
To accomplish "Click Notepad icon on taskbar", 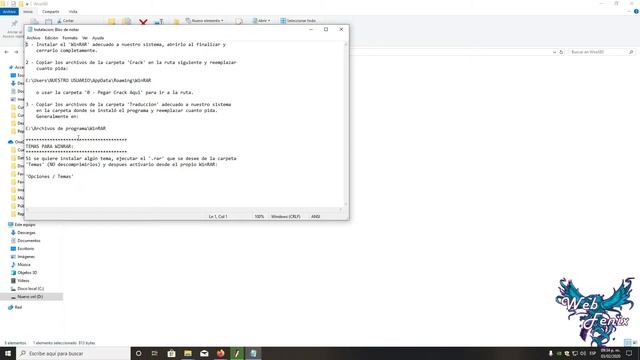I will point(253,353).
